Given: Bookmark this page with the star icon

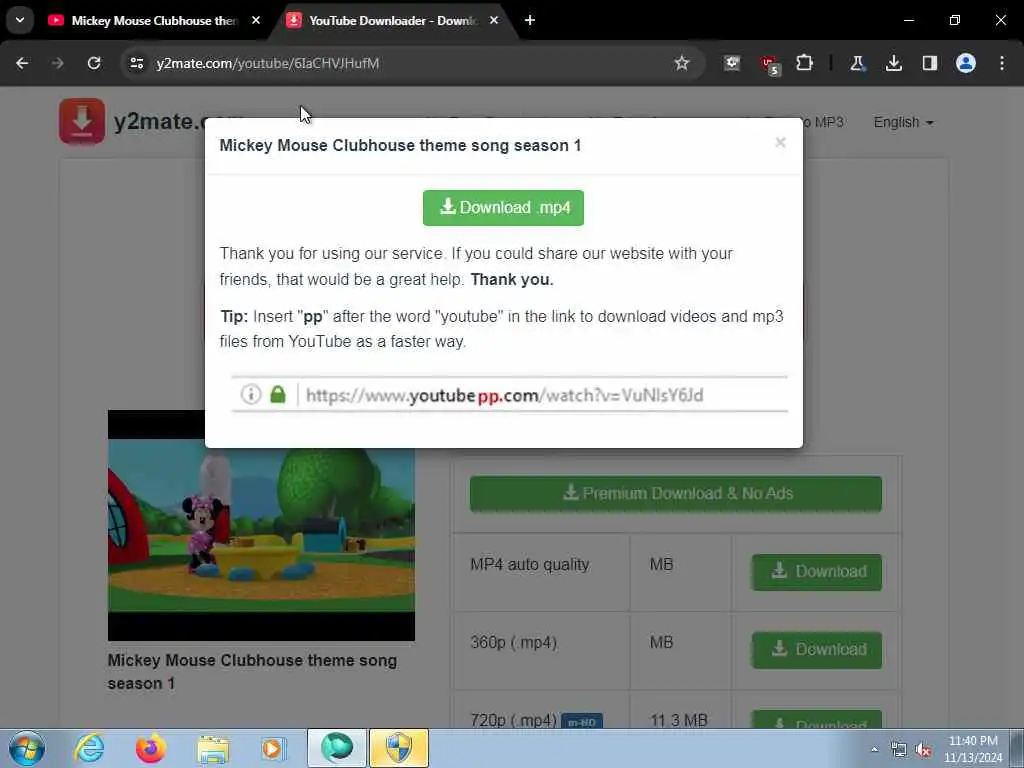Looking at the screenshot, I should (x=682, y=63).
